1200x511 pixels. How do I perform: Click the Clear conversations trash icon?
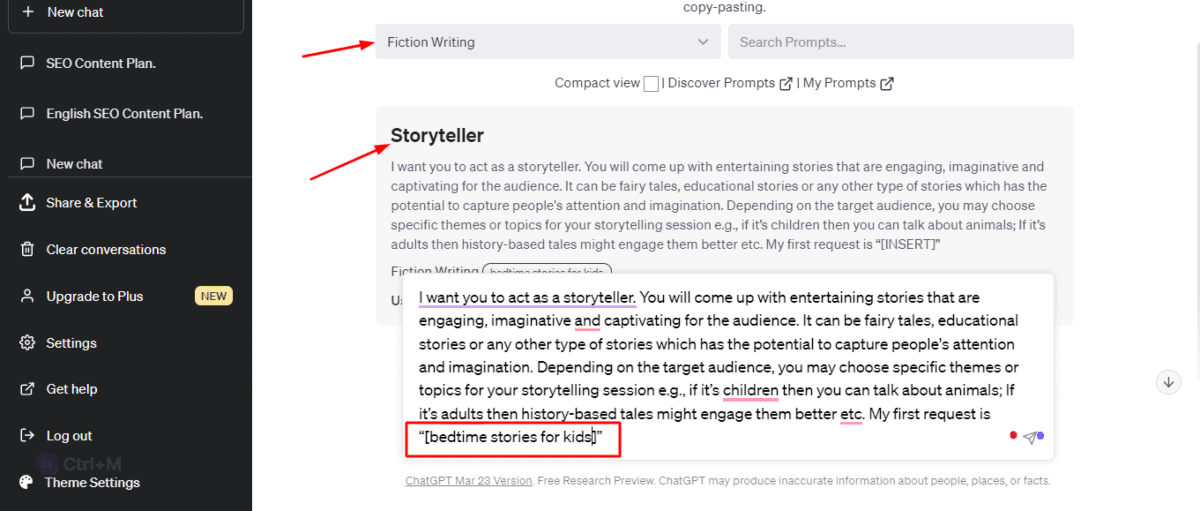[x=28, y=249]
